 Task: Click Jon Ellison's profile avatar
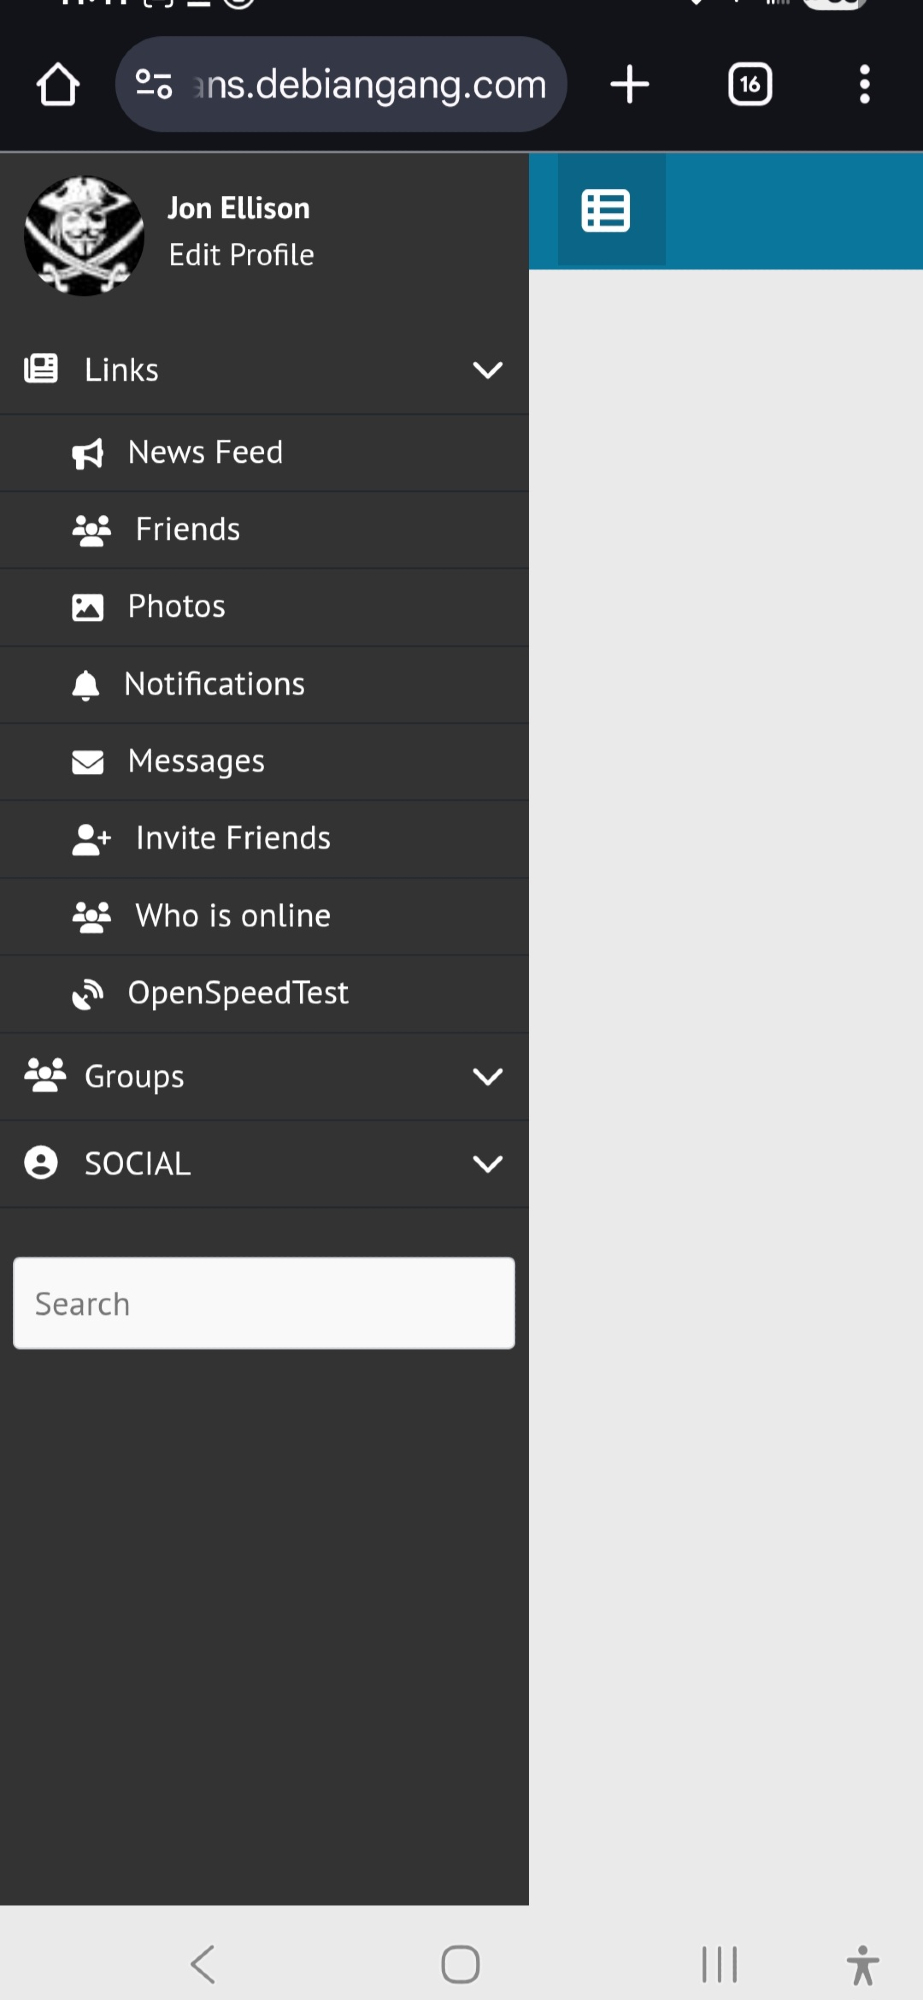click(84, 236)
